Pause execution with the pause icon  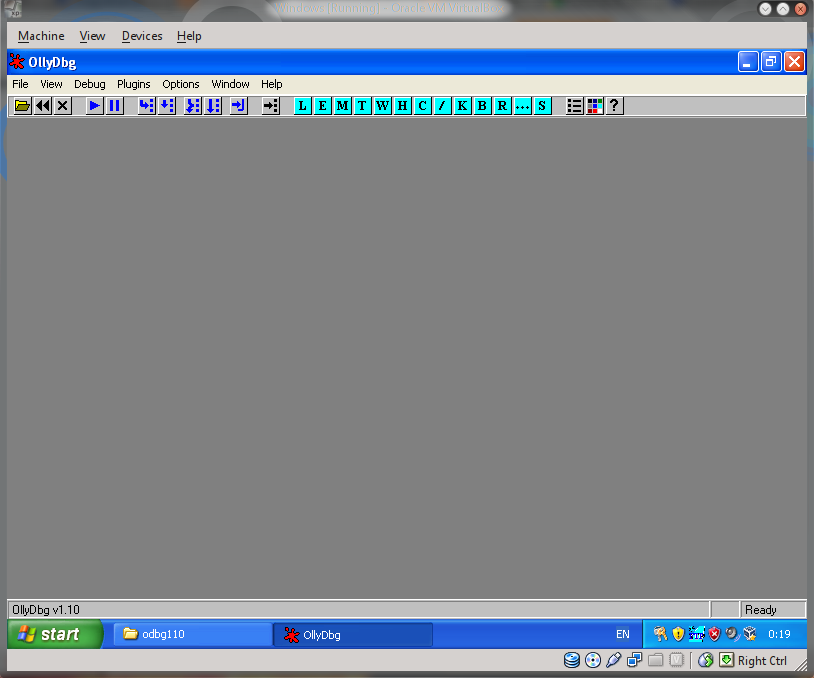coord(115,106)
